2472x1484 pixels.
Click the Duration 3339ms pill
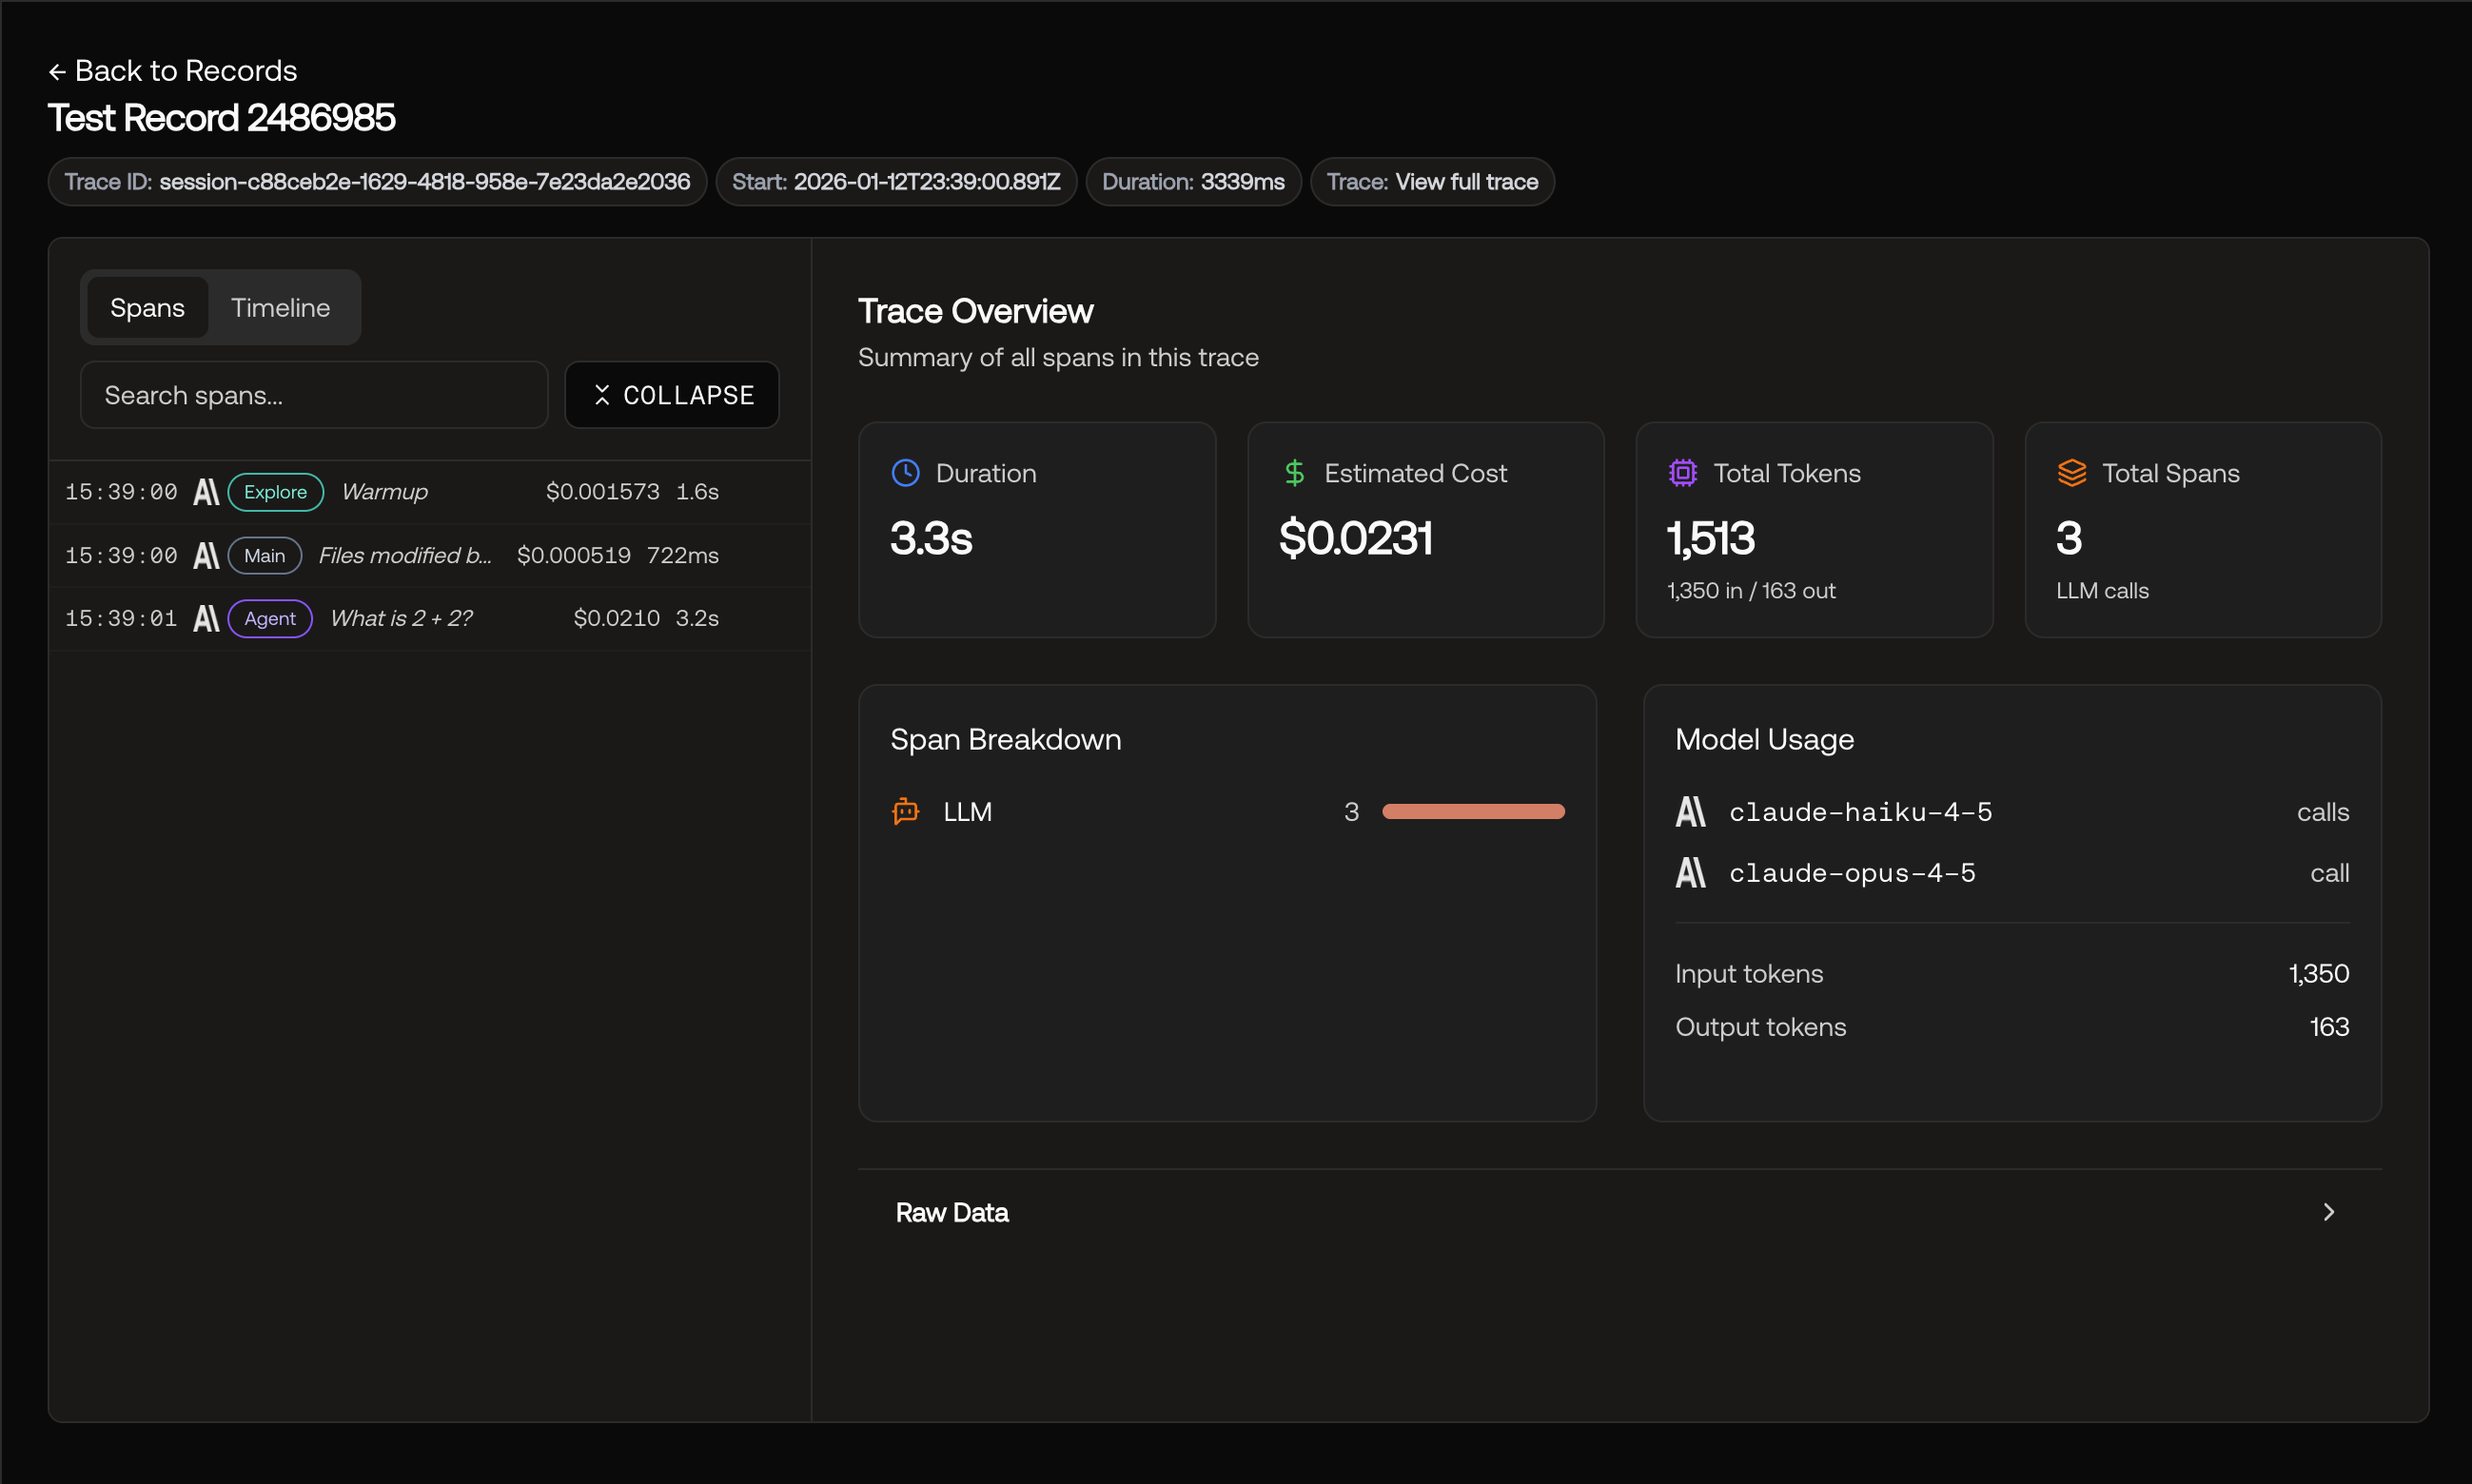click(x=1193, y=182)
